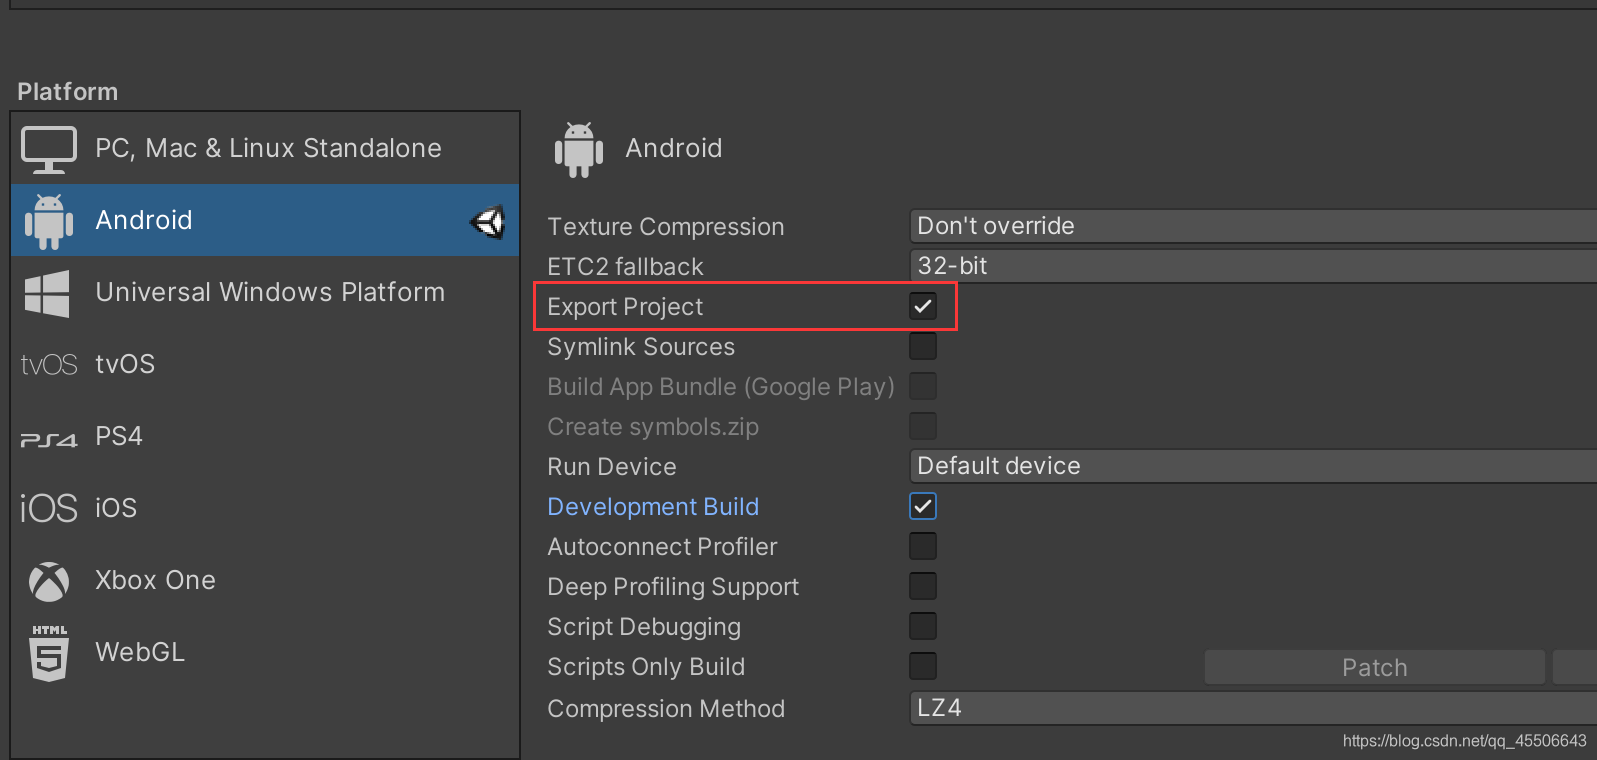Click the Script Debugging label

coord(644,627)
